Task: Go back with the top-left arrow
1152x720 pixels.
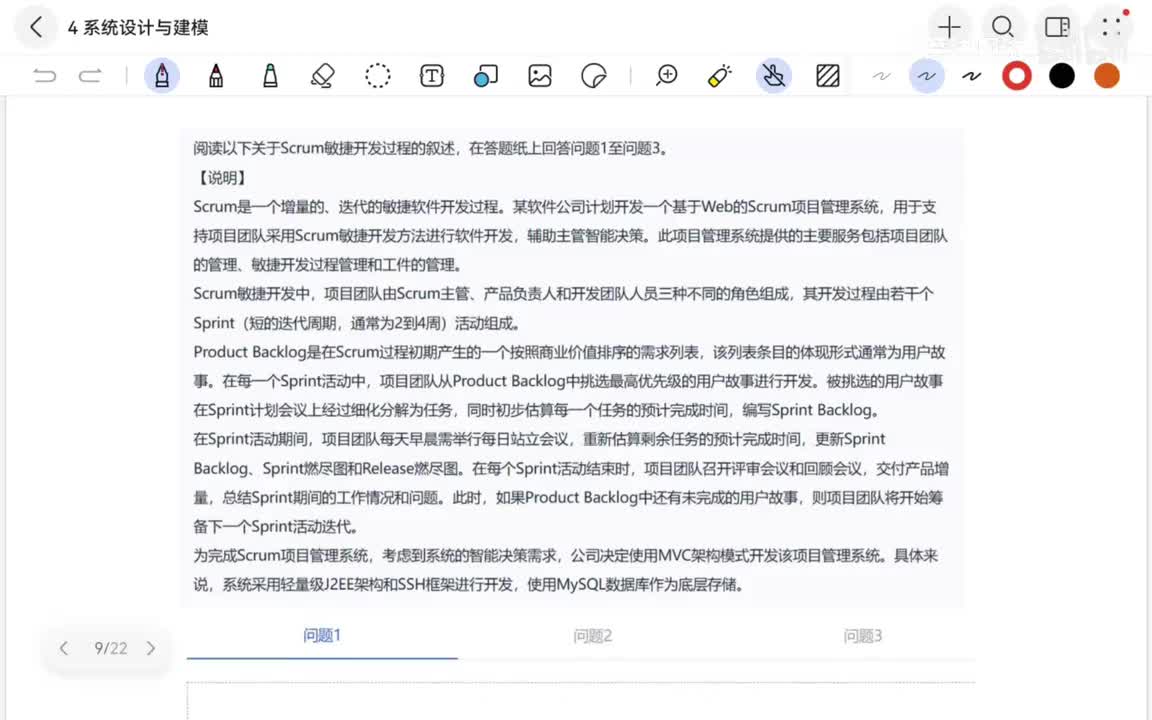Action: (x=36, y=28)
